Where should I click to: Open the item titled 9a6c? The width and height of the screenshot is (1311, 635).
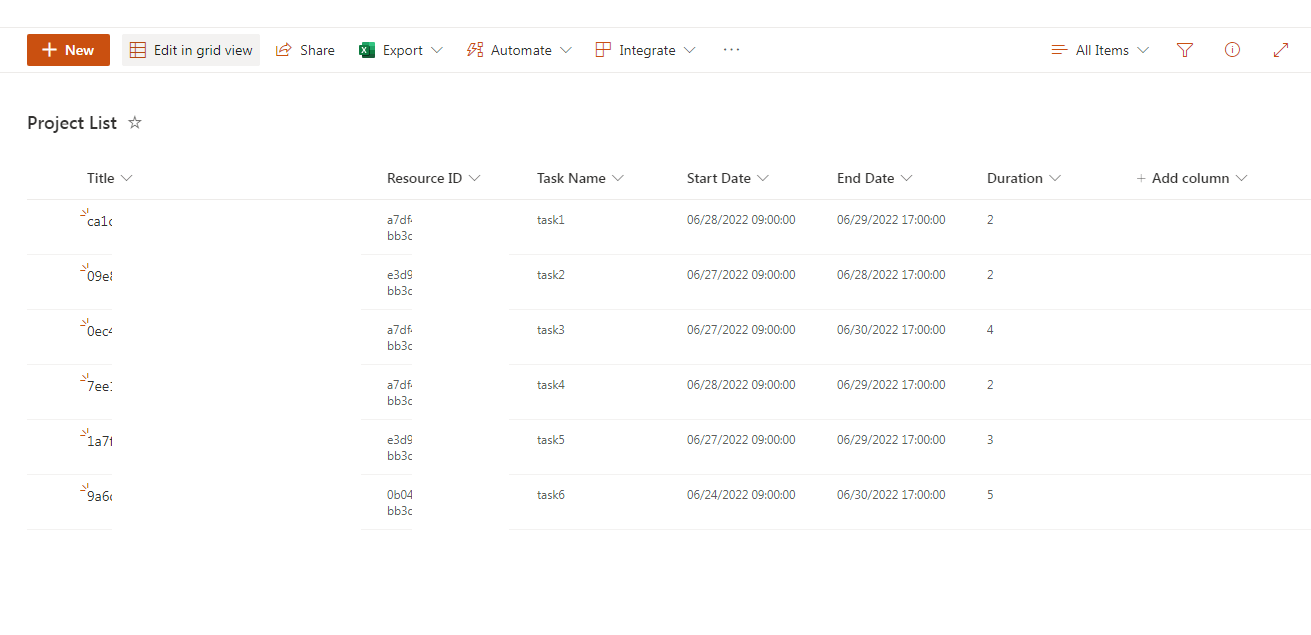click(99, 496)
